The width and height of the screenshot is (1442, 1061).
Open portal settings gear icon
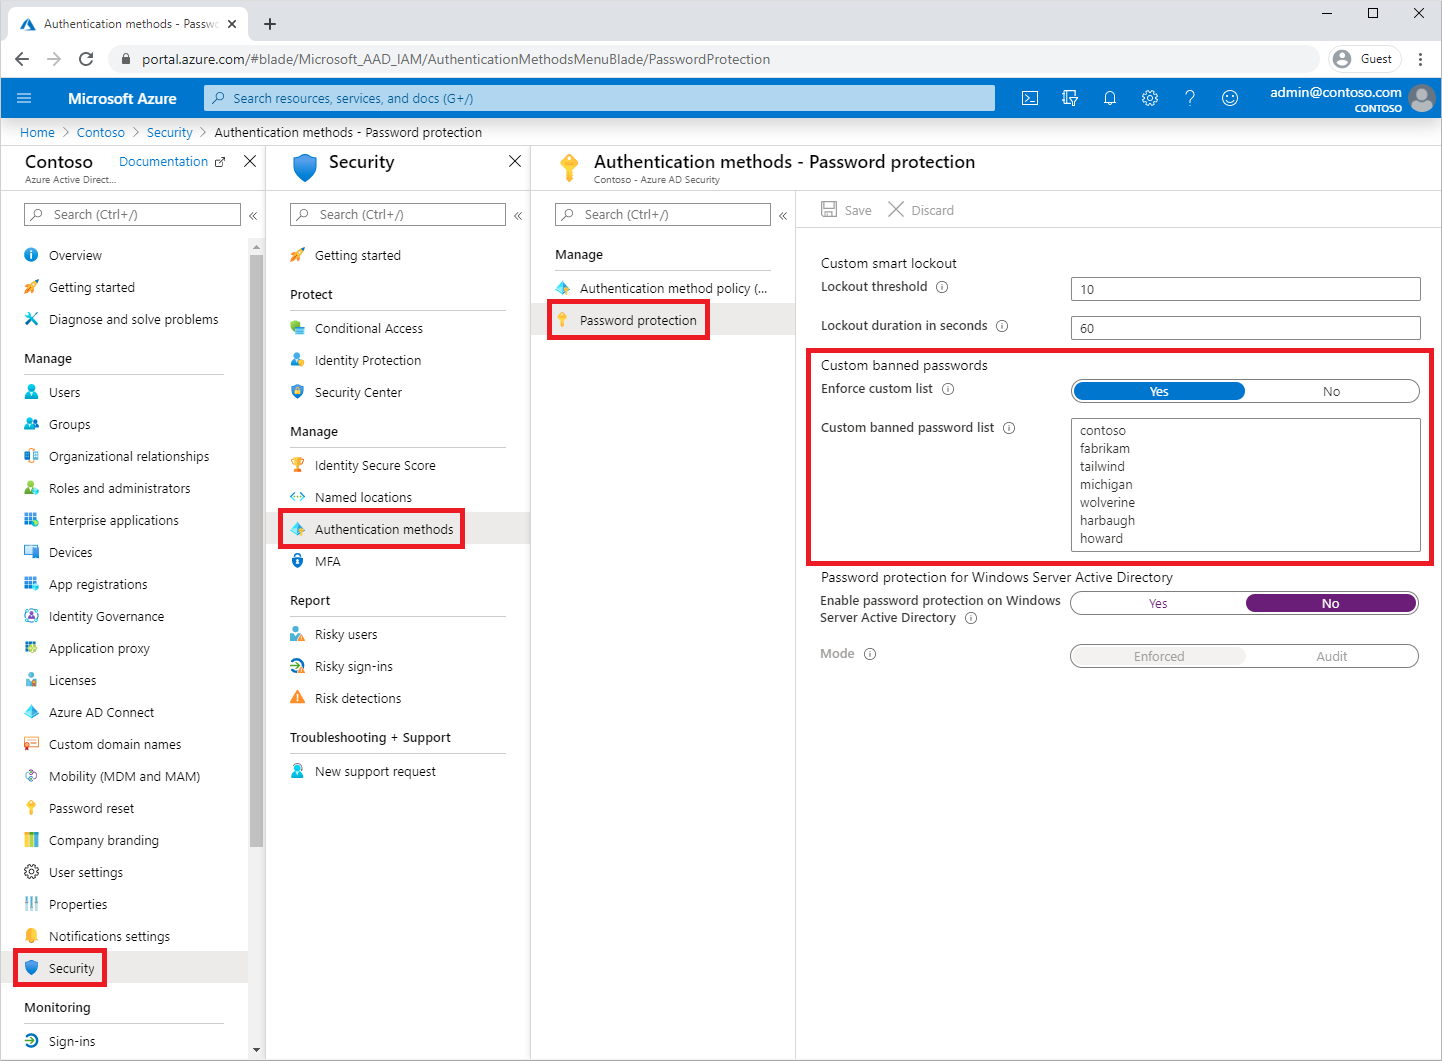1150,98
